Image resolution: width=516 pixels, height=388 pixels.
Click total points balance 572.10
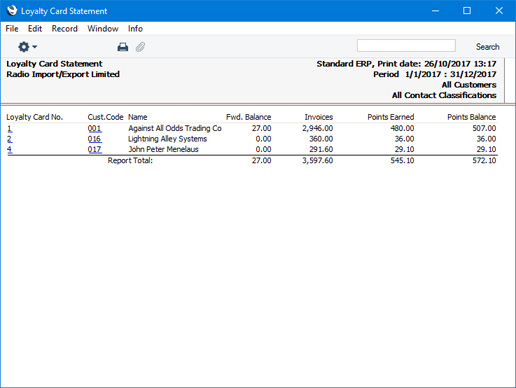(484, 161)
